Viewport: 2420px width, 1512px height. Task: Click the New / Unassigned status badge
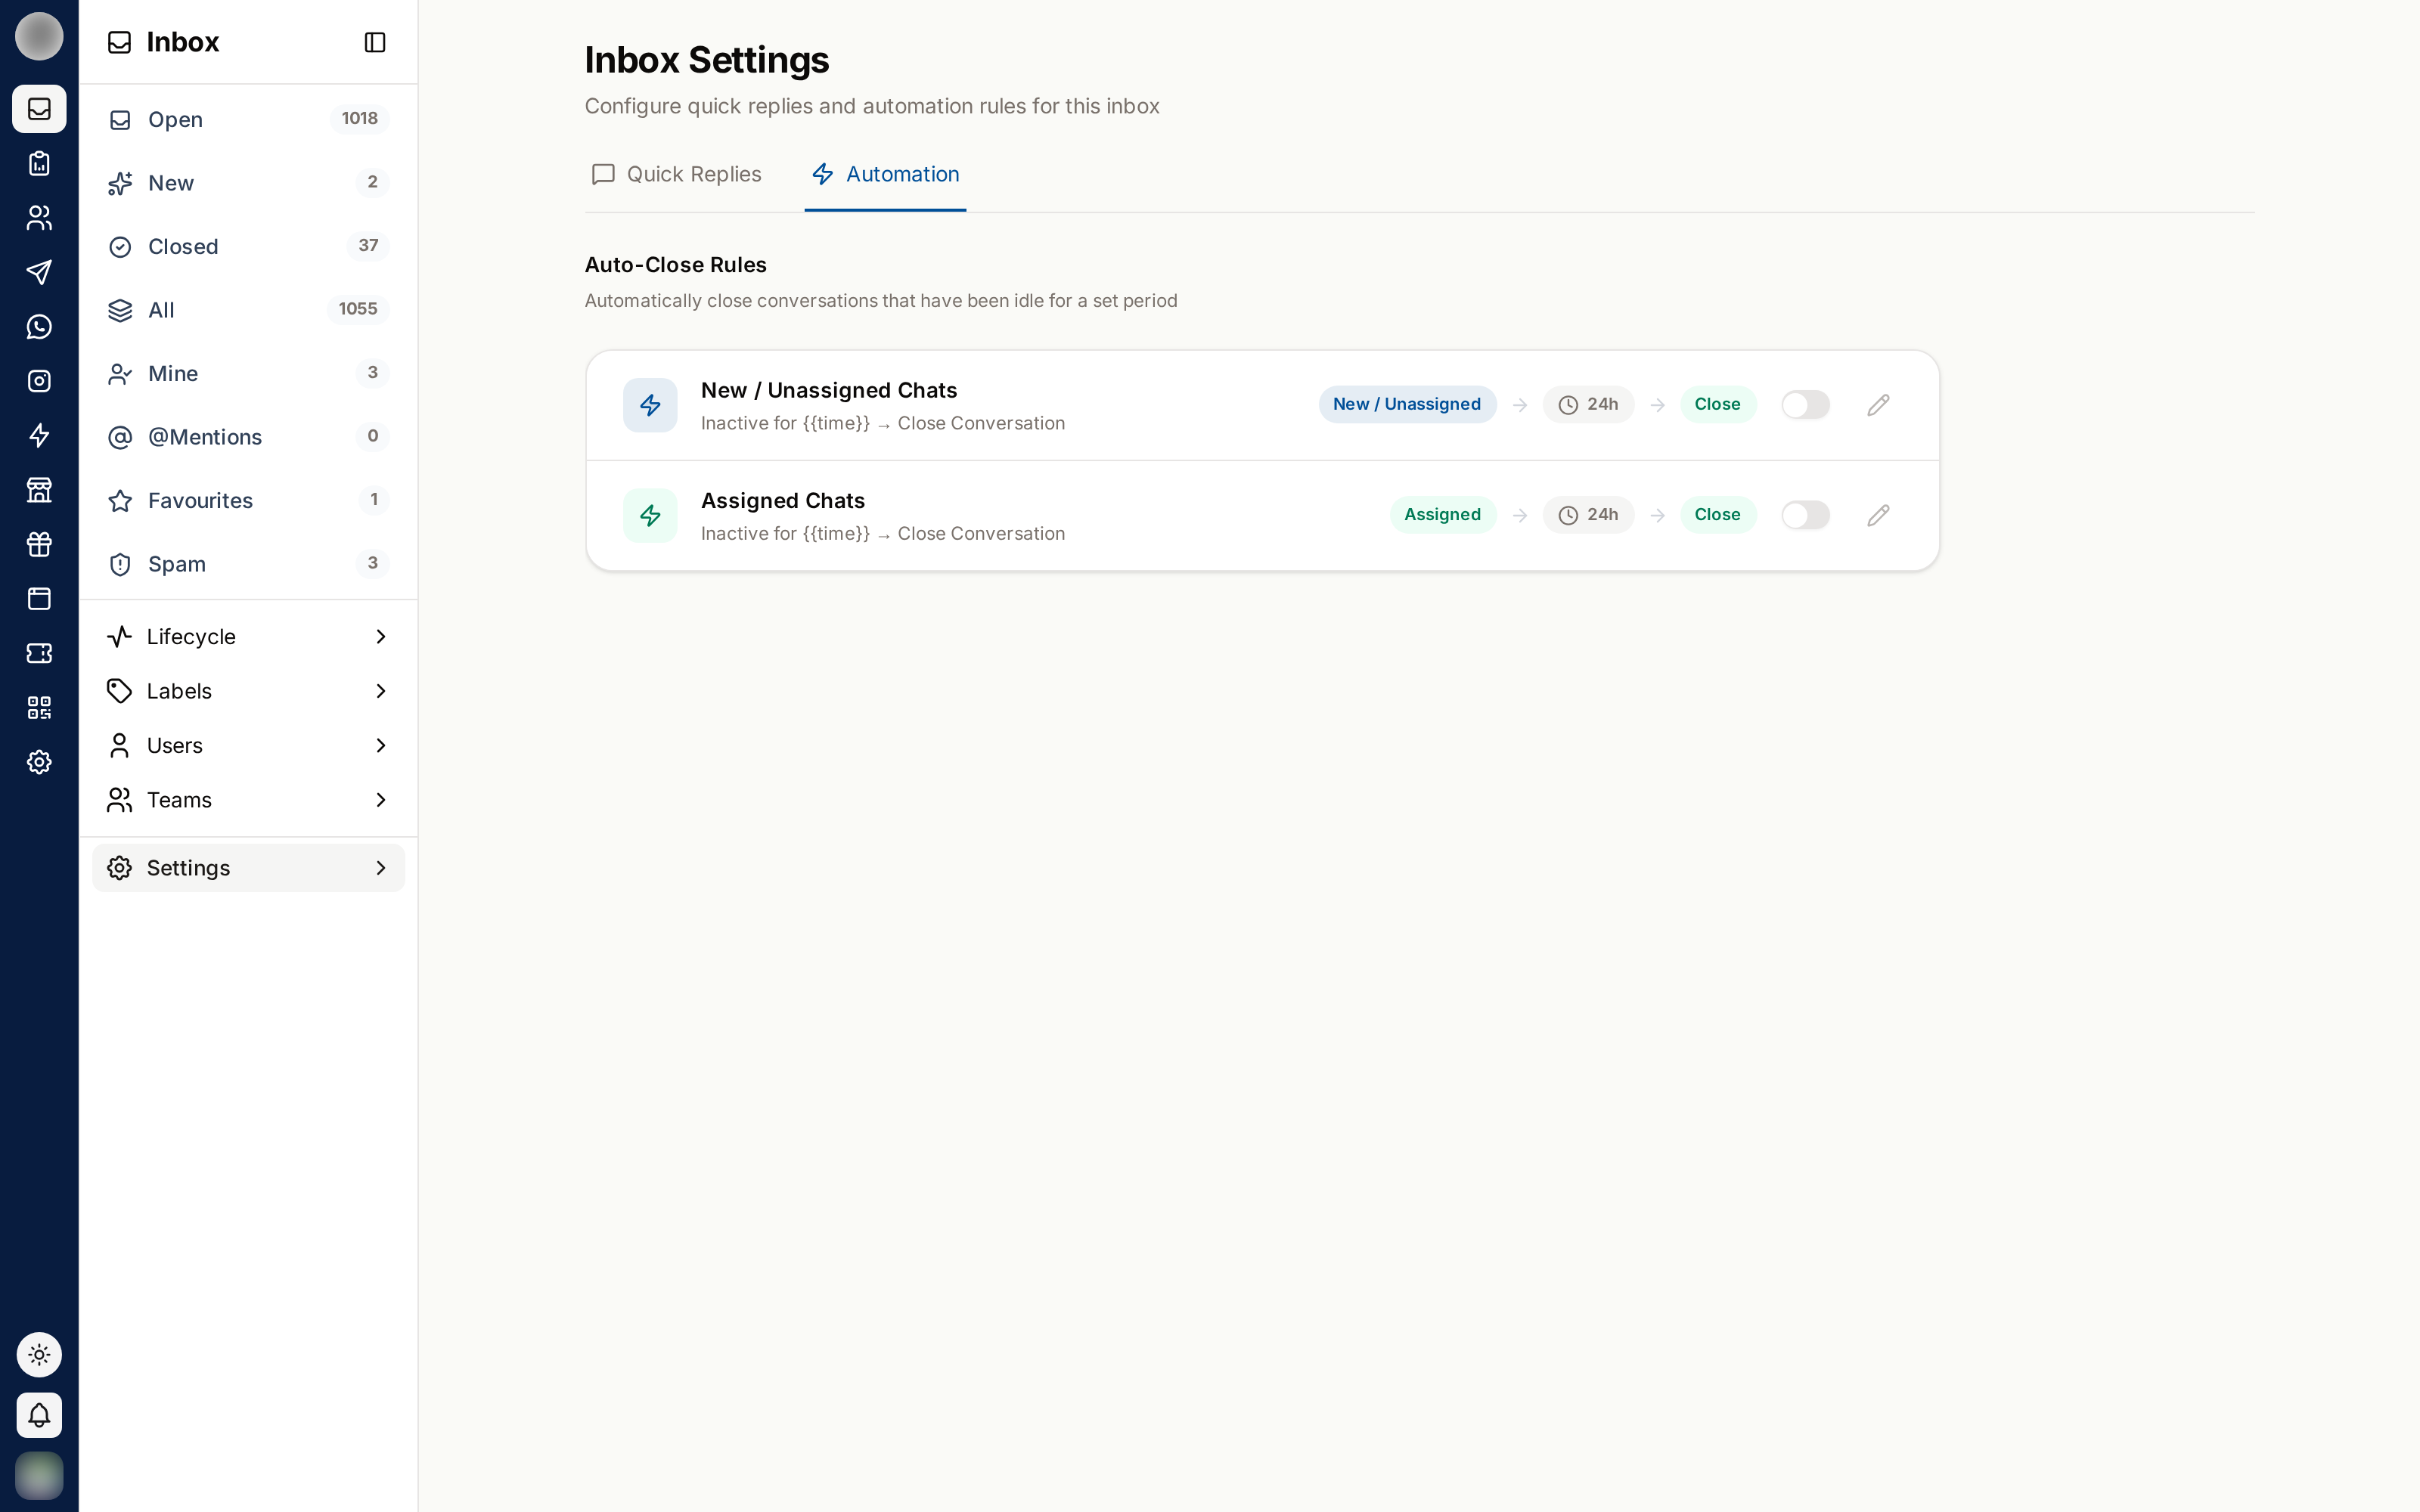point(1407,405)
